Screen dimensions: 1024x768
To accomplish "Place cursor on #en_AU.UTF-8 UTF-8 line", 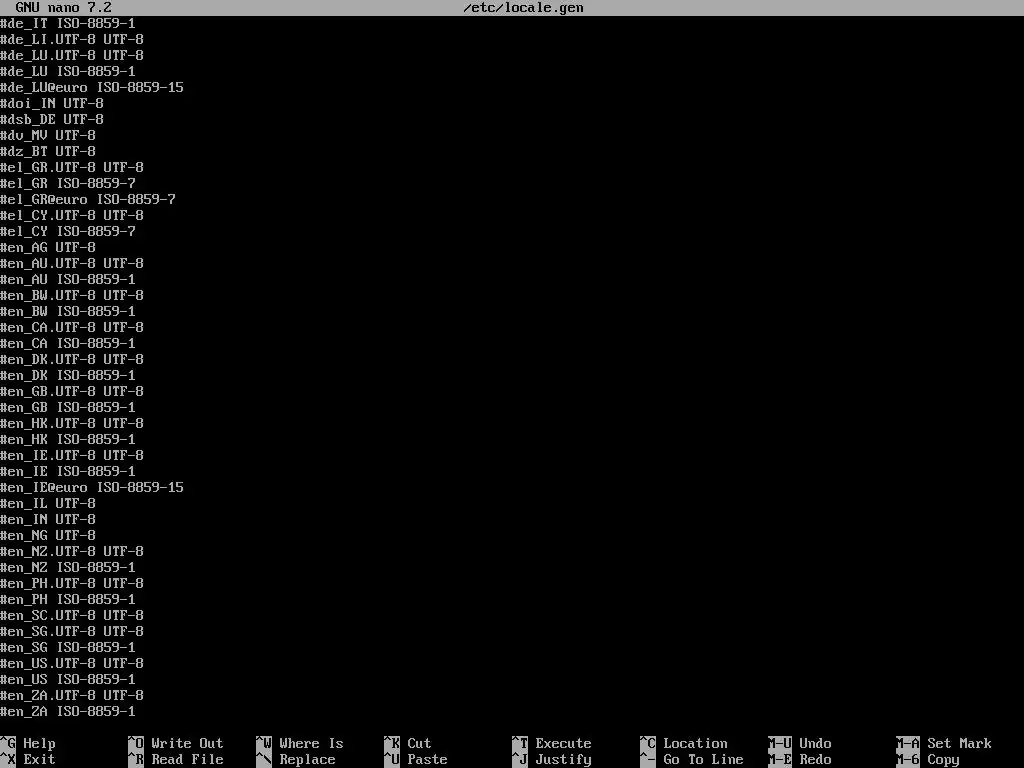I will click(72, 263).
